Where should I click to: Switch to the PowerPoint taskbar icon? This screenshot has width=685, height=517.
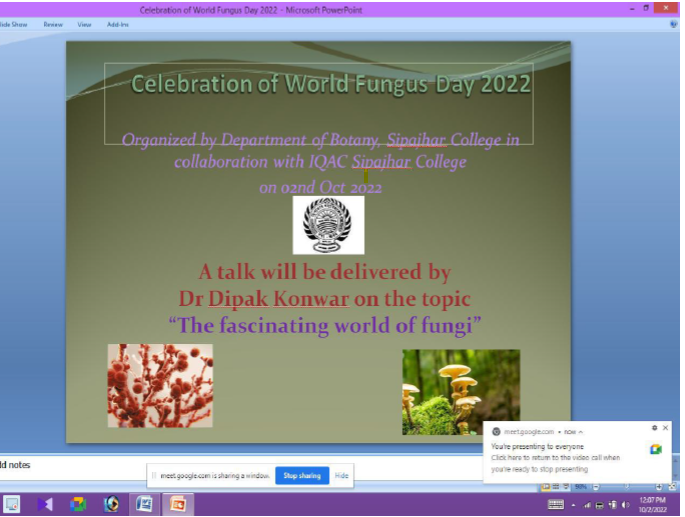pyautogui.click(x=178, y=504)
